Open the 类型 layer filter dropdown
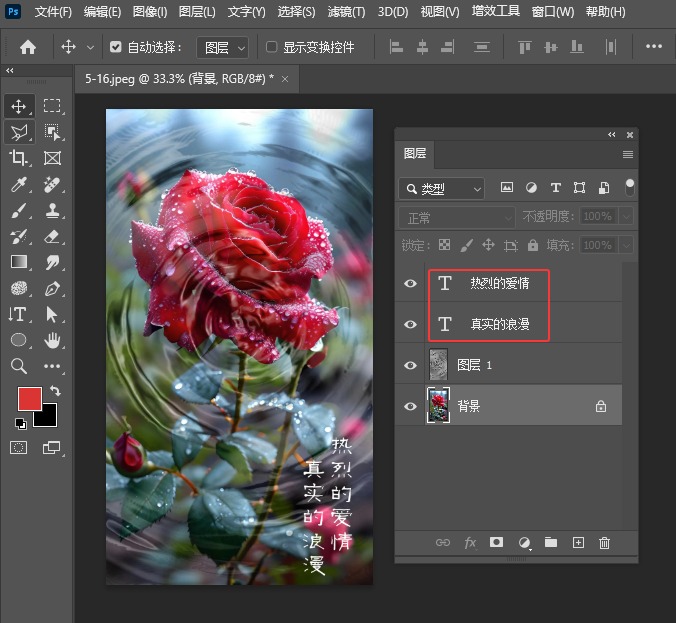Screen dimensions: 676x623 [441, 188]
